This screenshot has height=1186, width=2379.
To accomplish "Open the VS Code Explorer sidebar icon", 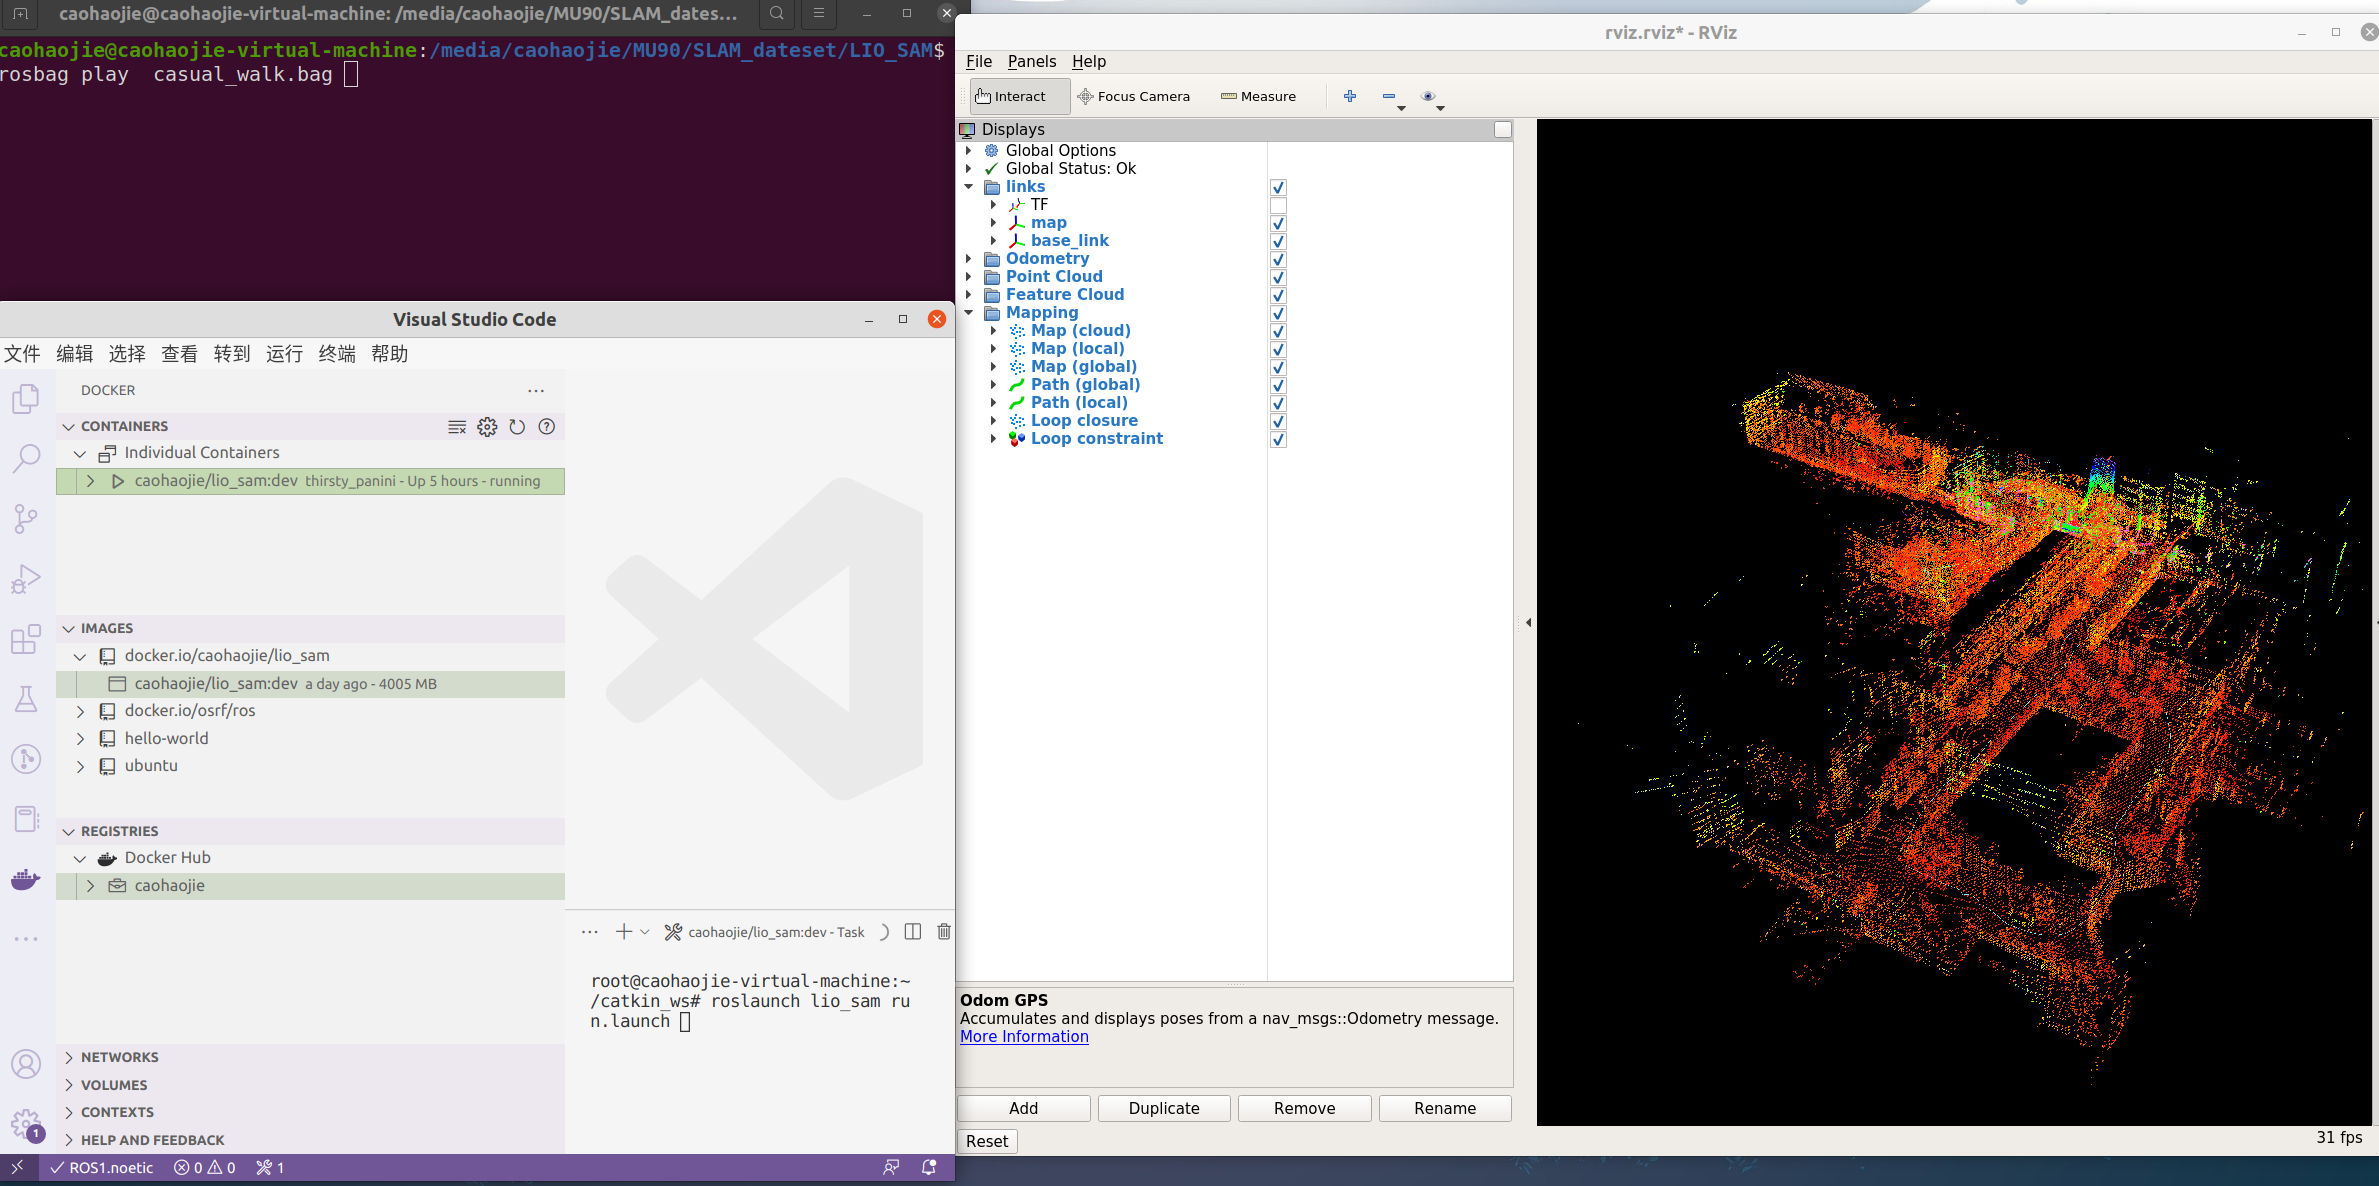I will click(x=26, y=398).
